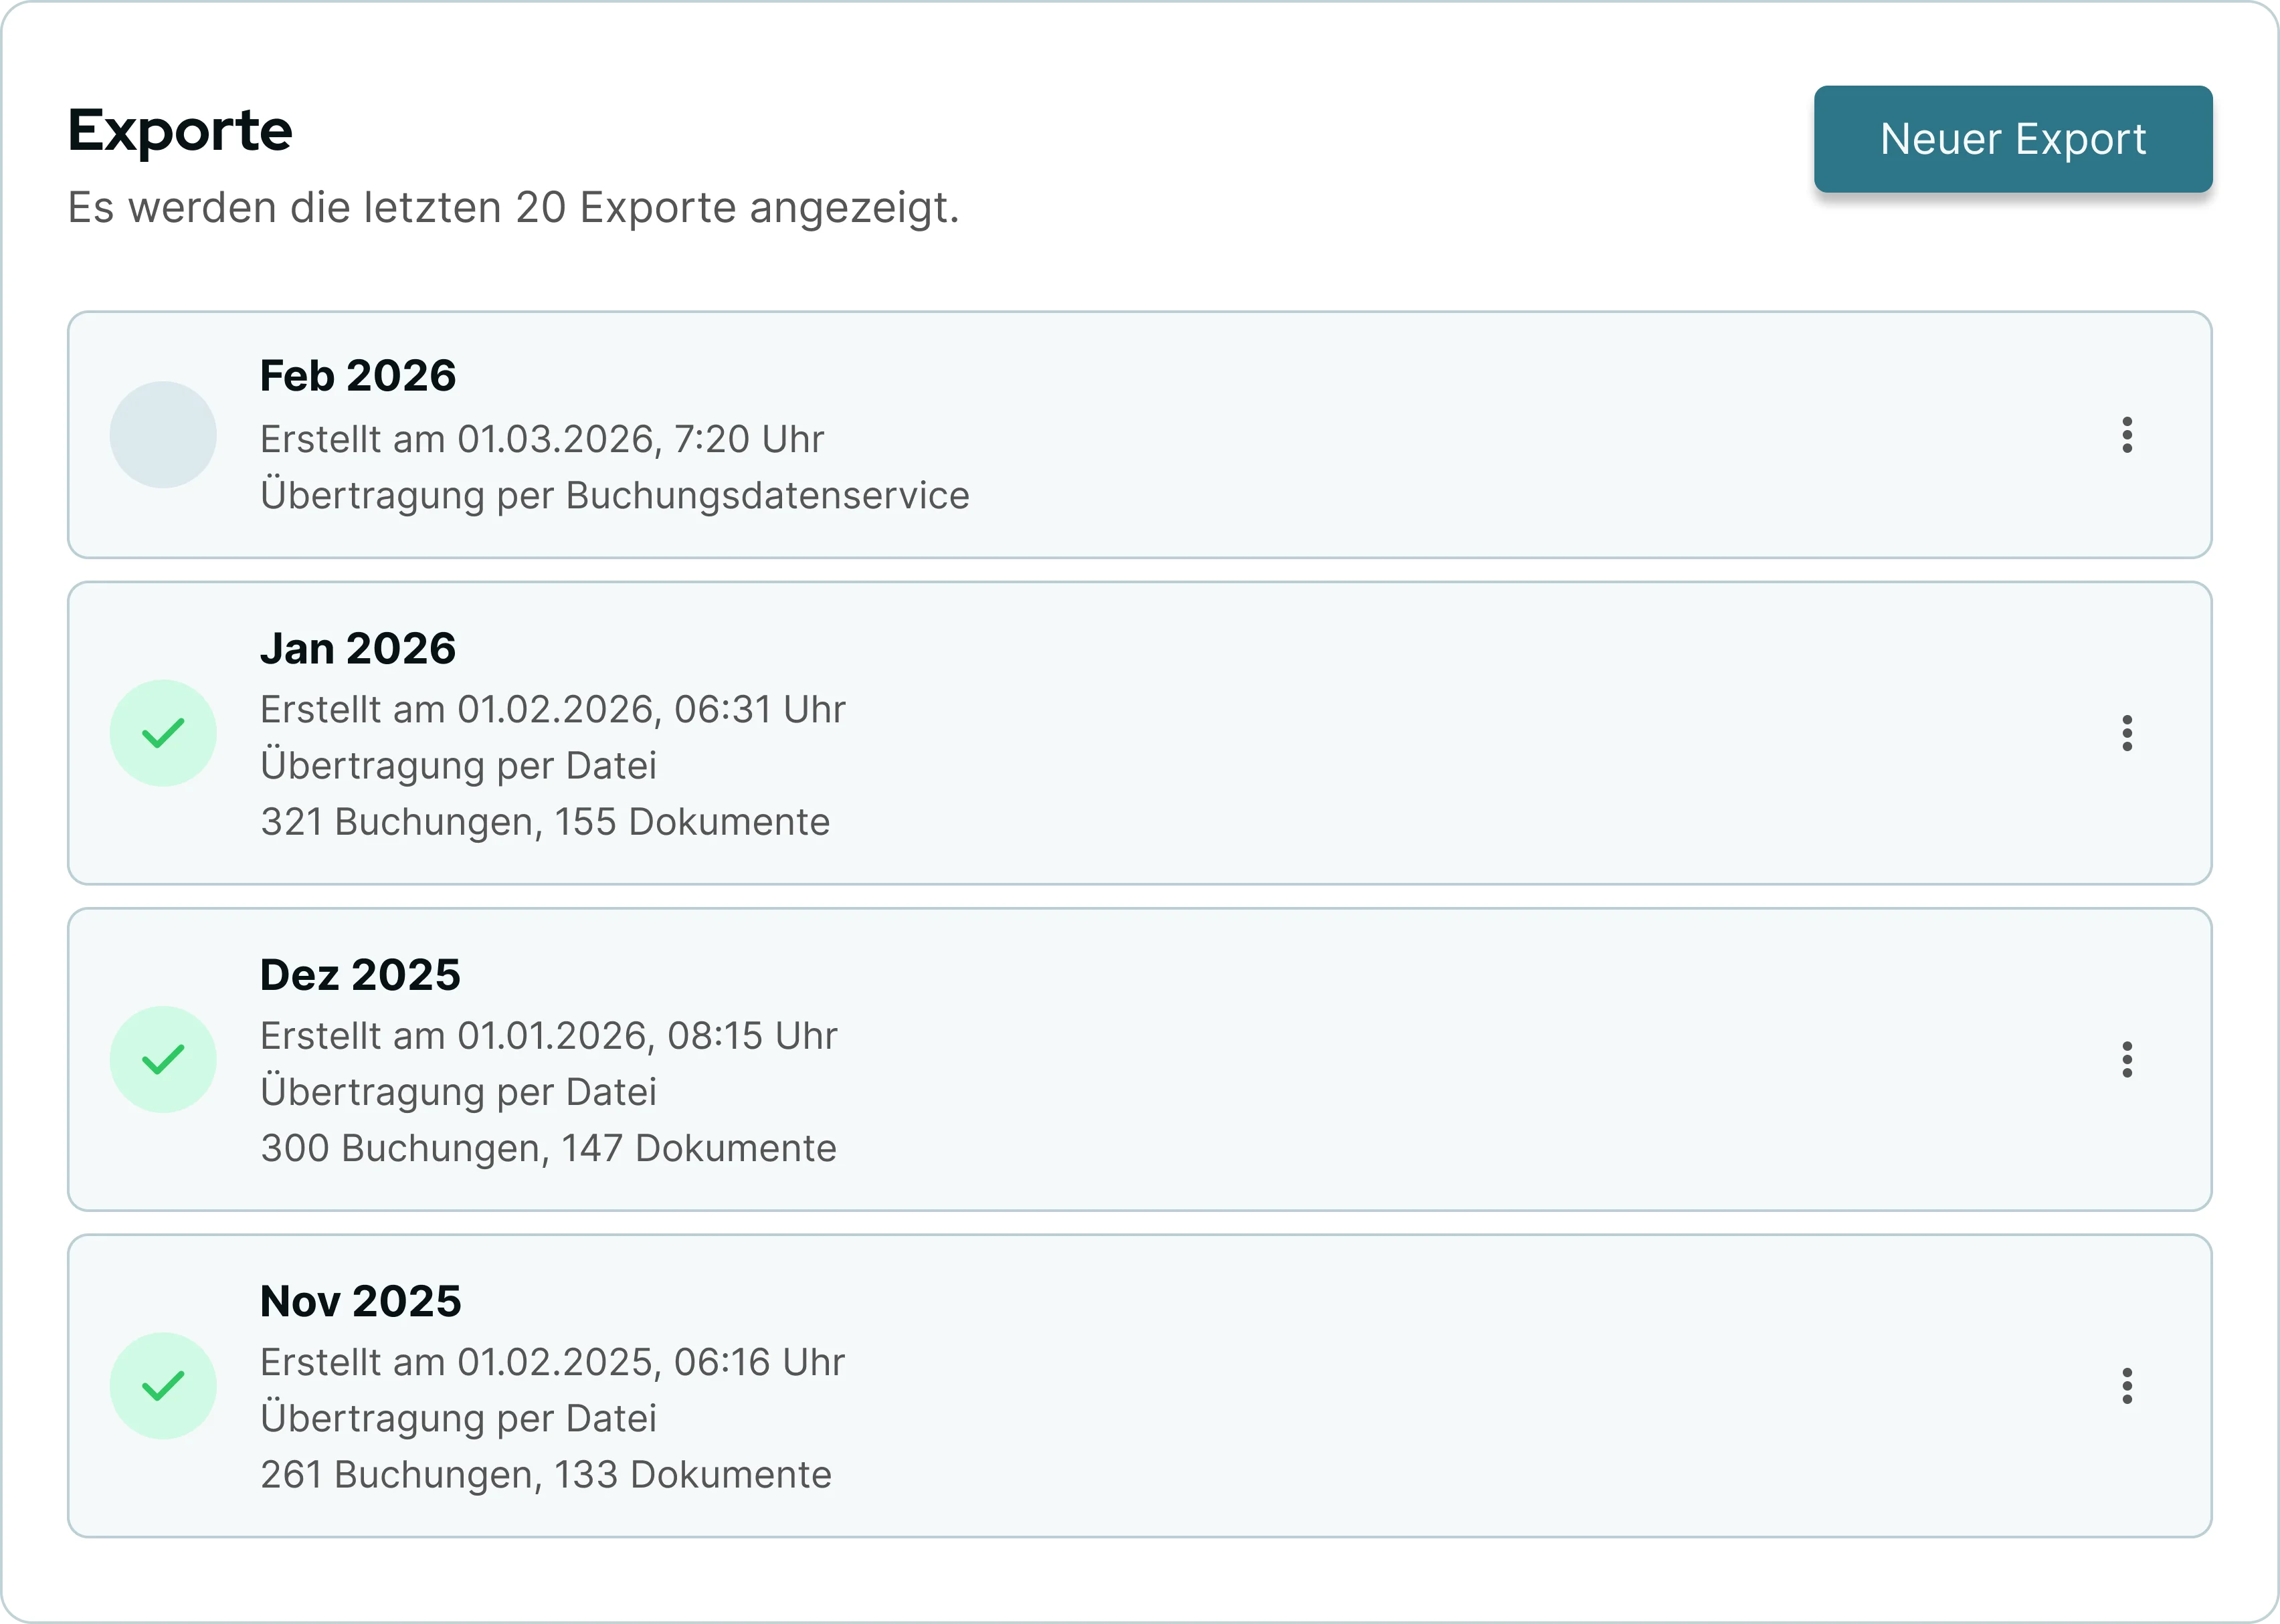
Task: Click 'Erstellt am 01.02.2025, 06:16 Uhr'
Action: pyautogui.click(x=553, y=1362)
